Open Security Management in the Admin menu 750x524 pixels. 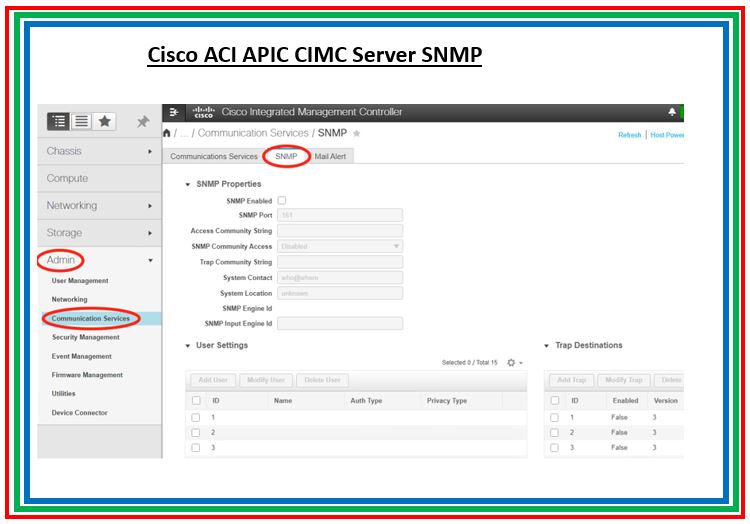point(85,337)
